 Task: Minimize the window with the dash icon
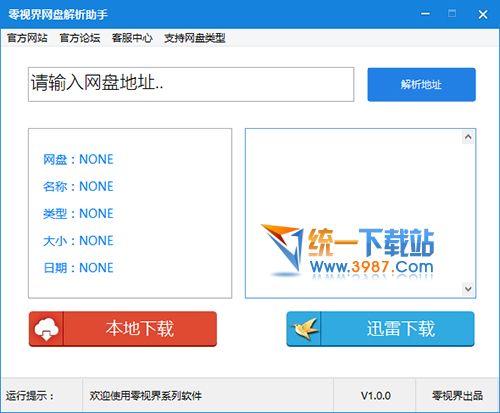pyautogui.click(x=425, y=14)
